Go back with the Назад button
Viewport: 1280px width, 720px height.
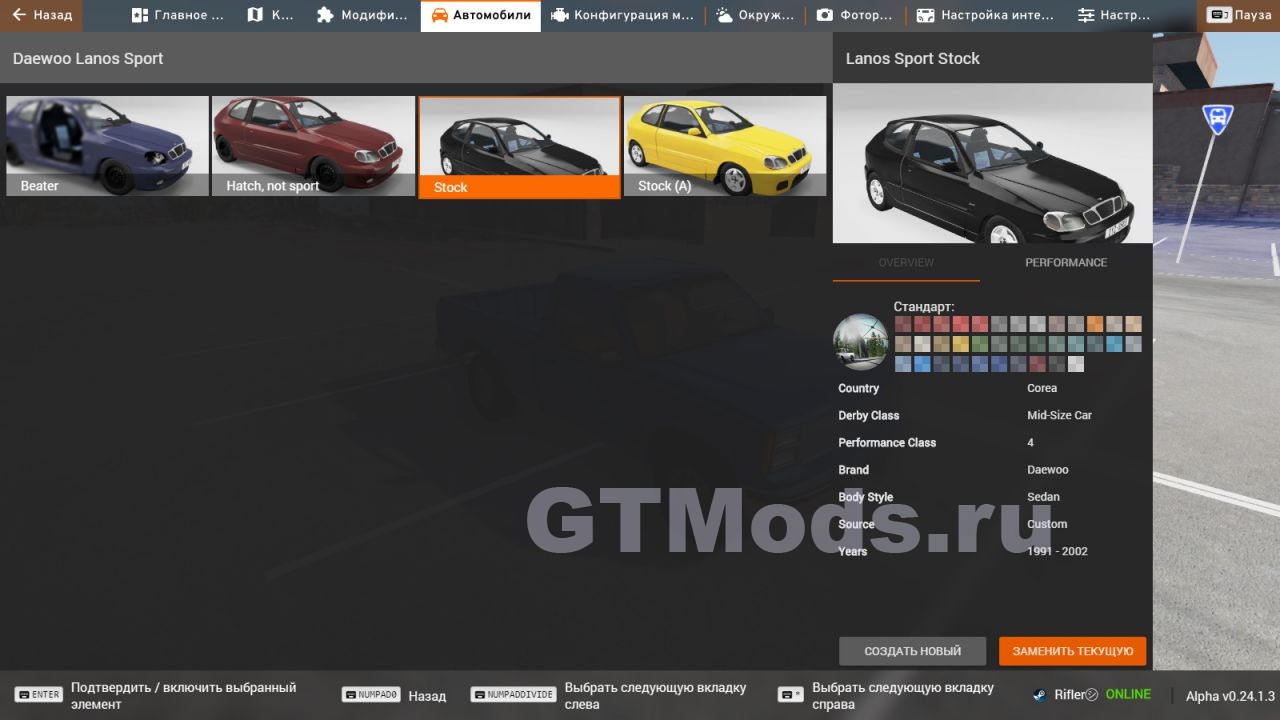coord(42,15)
